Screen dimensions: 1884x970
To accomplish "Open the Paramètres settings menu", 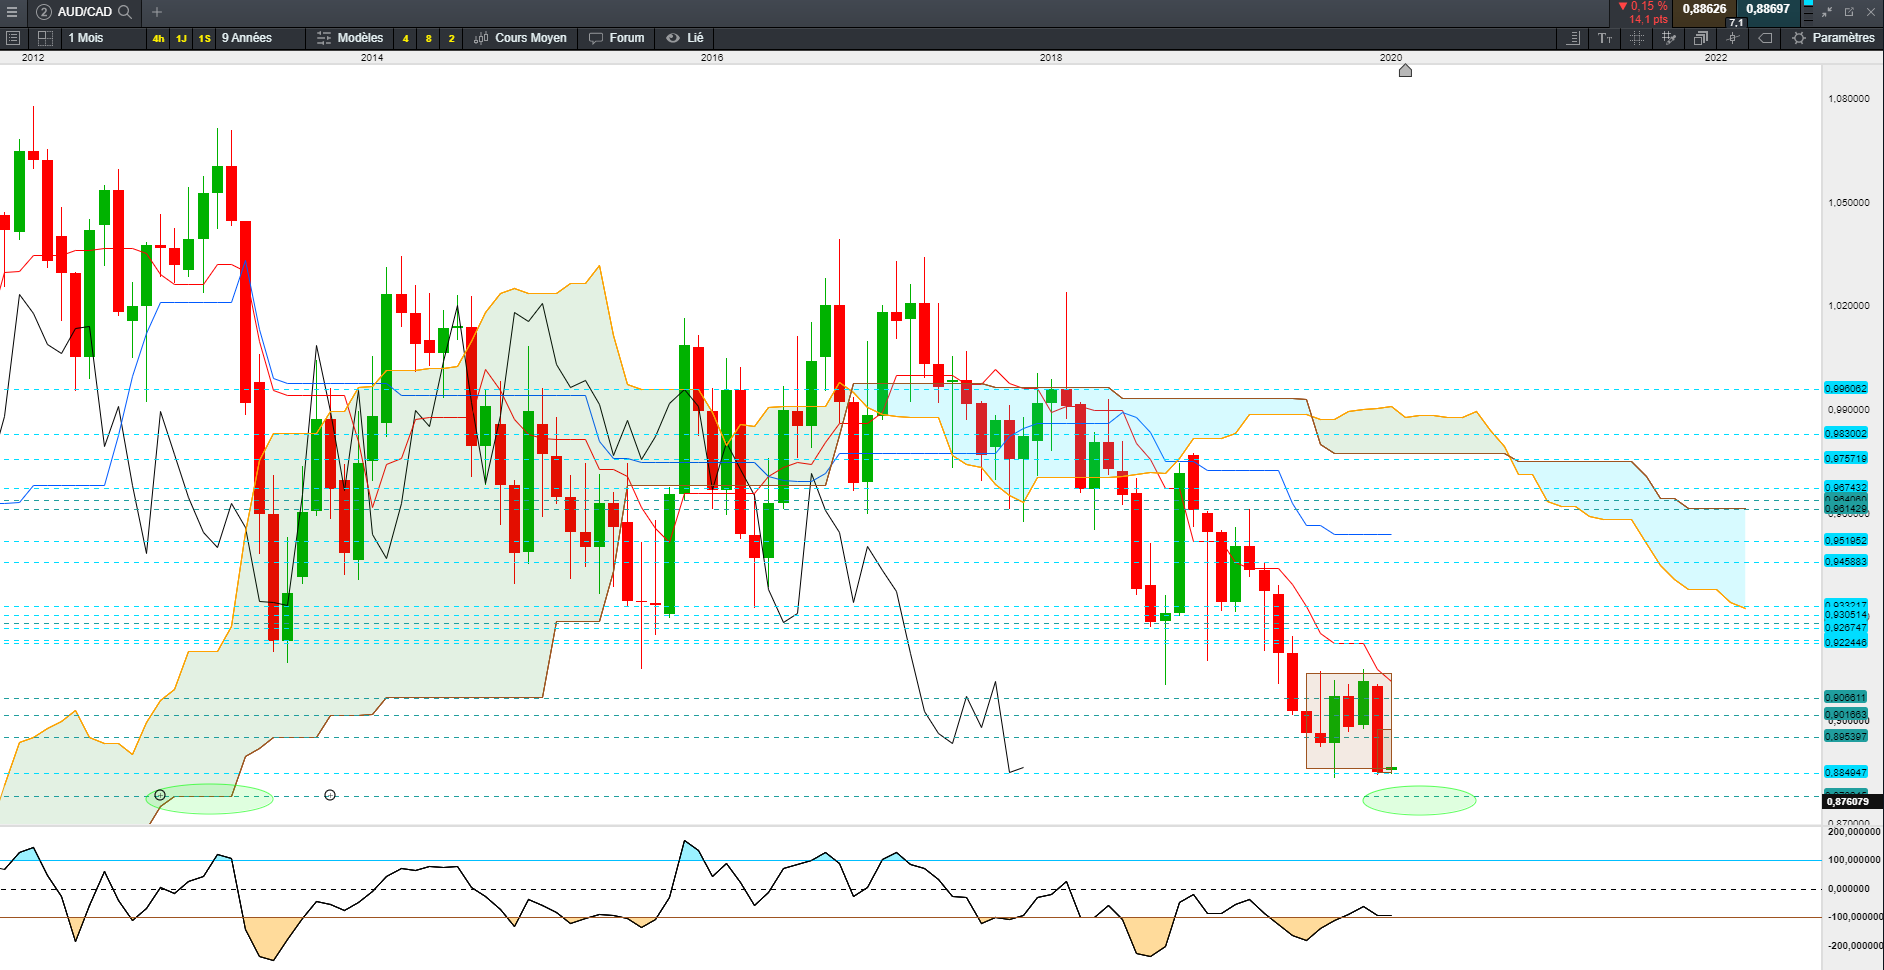I will 1843,38.
